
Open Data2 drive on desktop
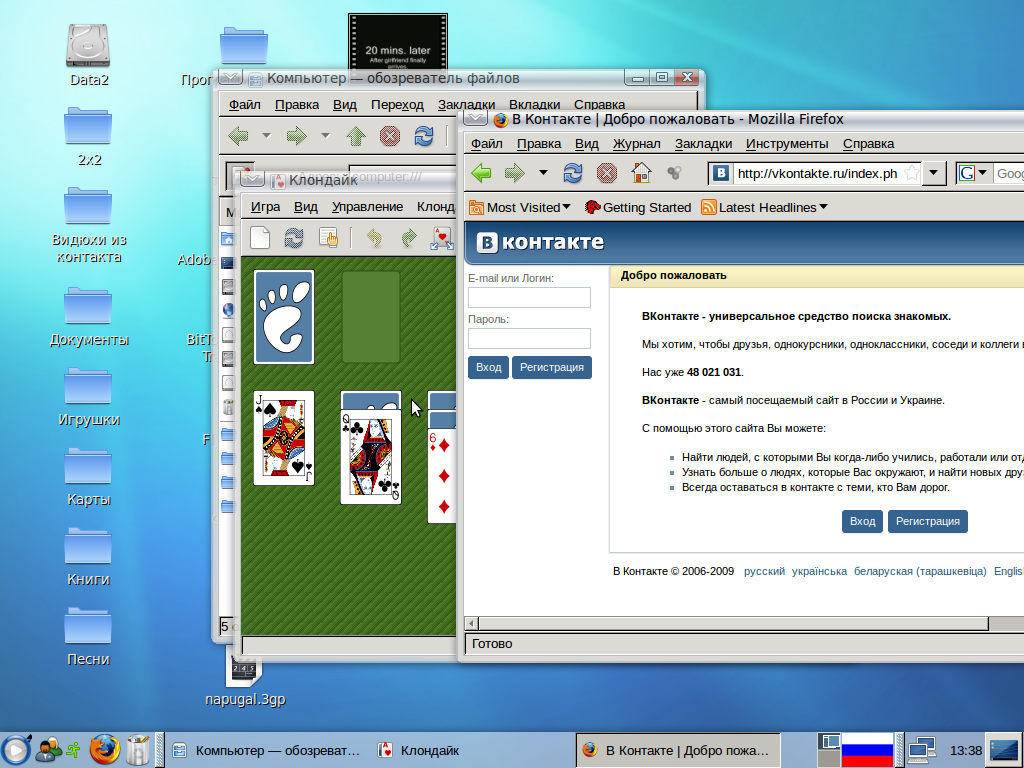coord(89,56)
